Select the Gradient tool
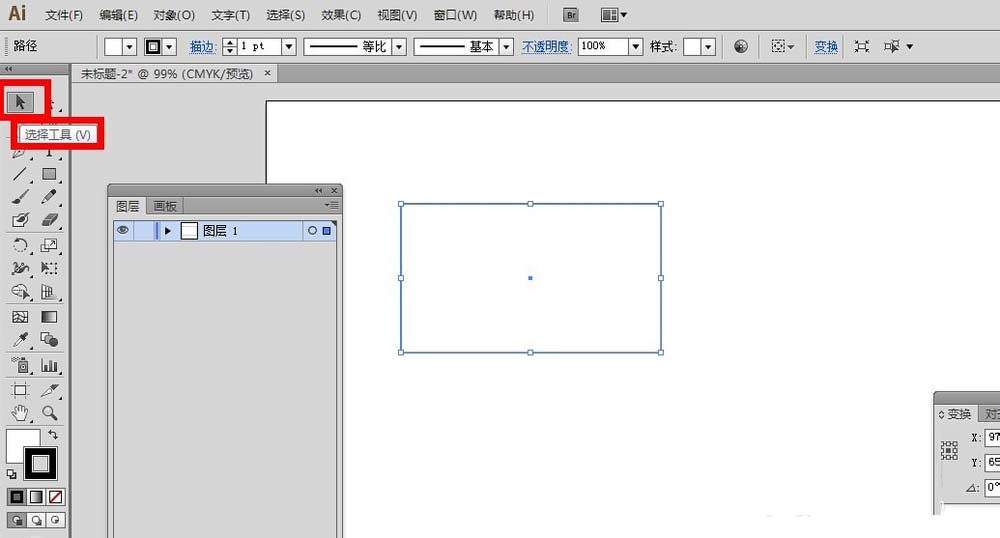This screenshot has height=538, width=1000. pos(49,317)
